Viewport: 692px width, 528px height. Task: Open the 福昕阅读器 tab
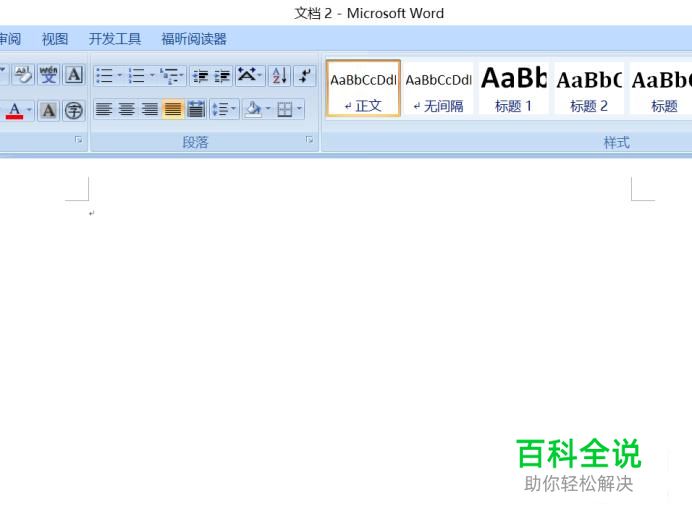(194, 39)
